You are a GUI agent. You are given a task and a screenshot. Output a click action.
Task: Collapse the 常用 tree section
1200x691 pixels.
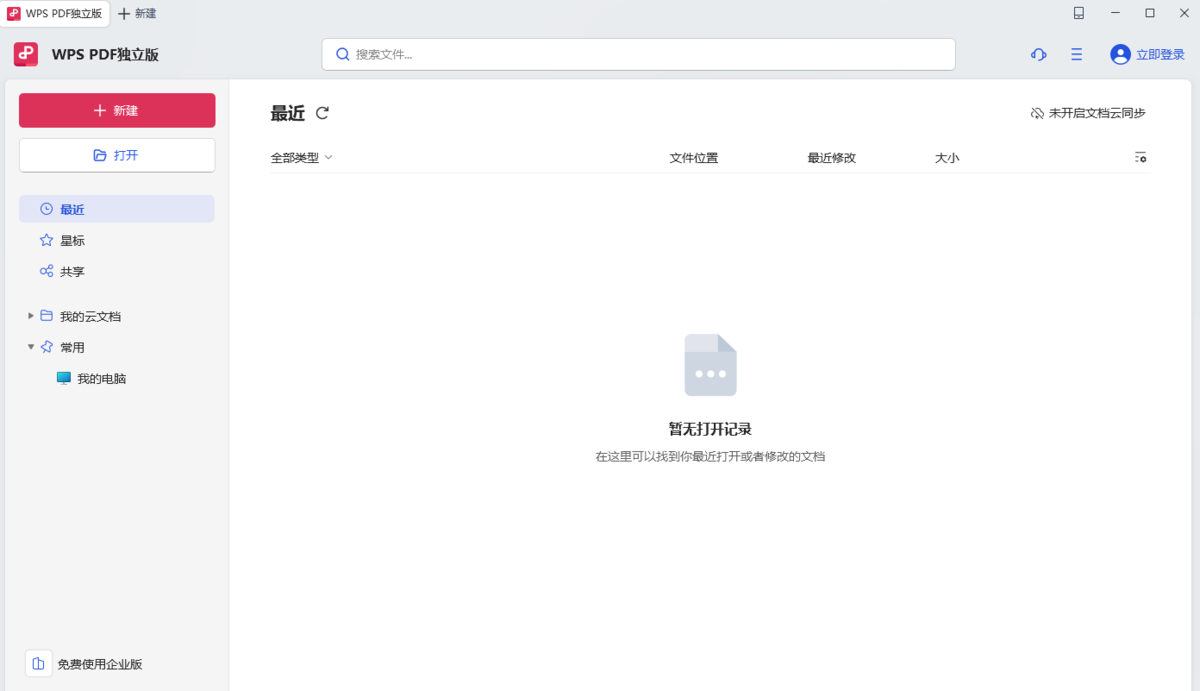click(x=31, y=347)
